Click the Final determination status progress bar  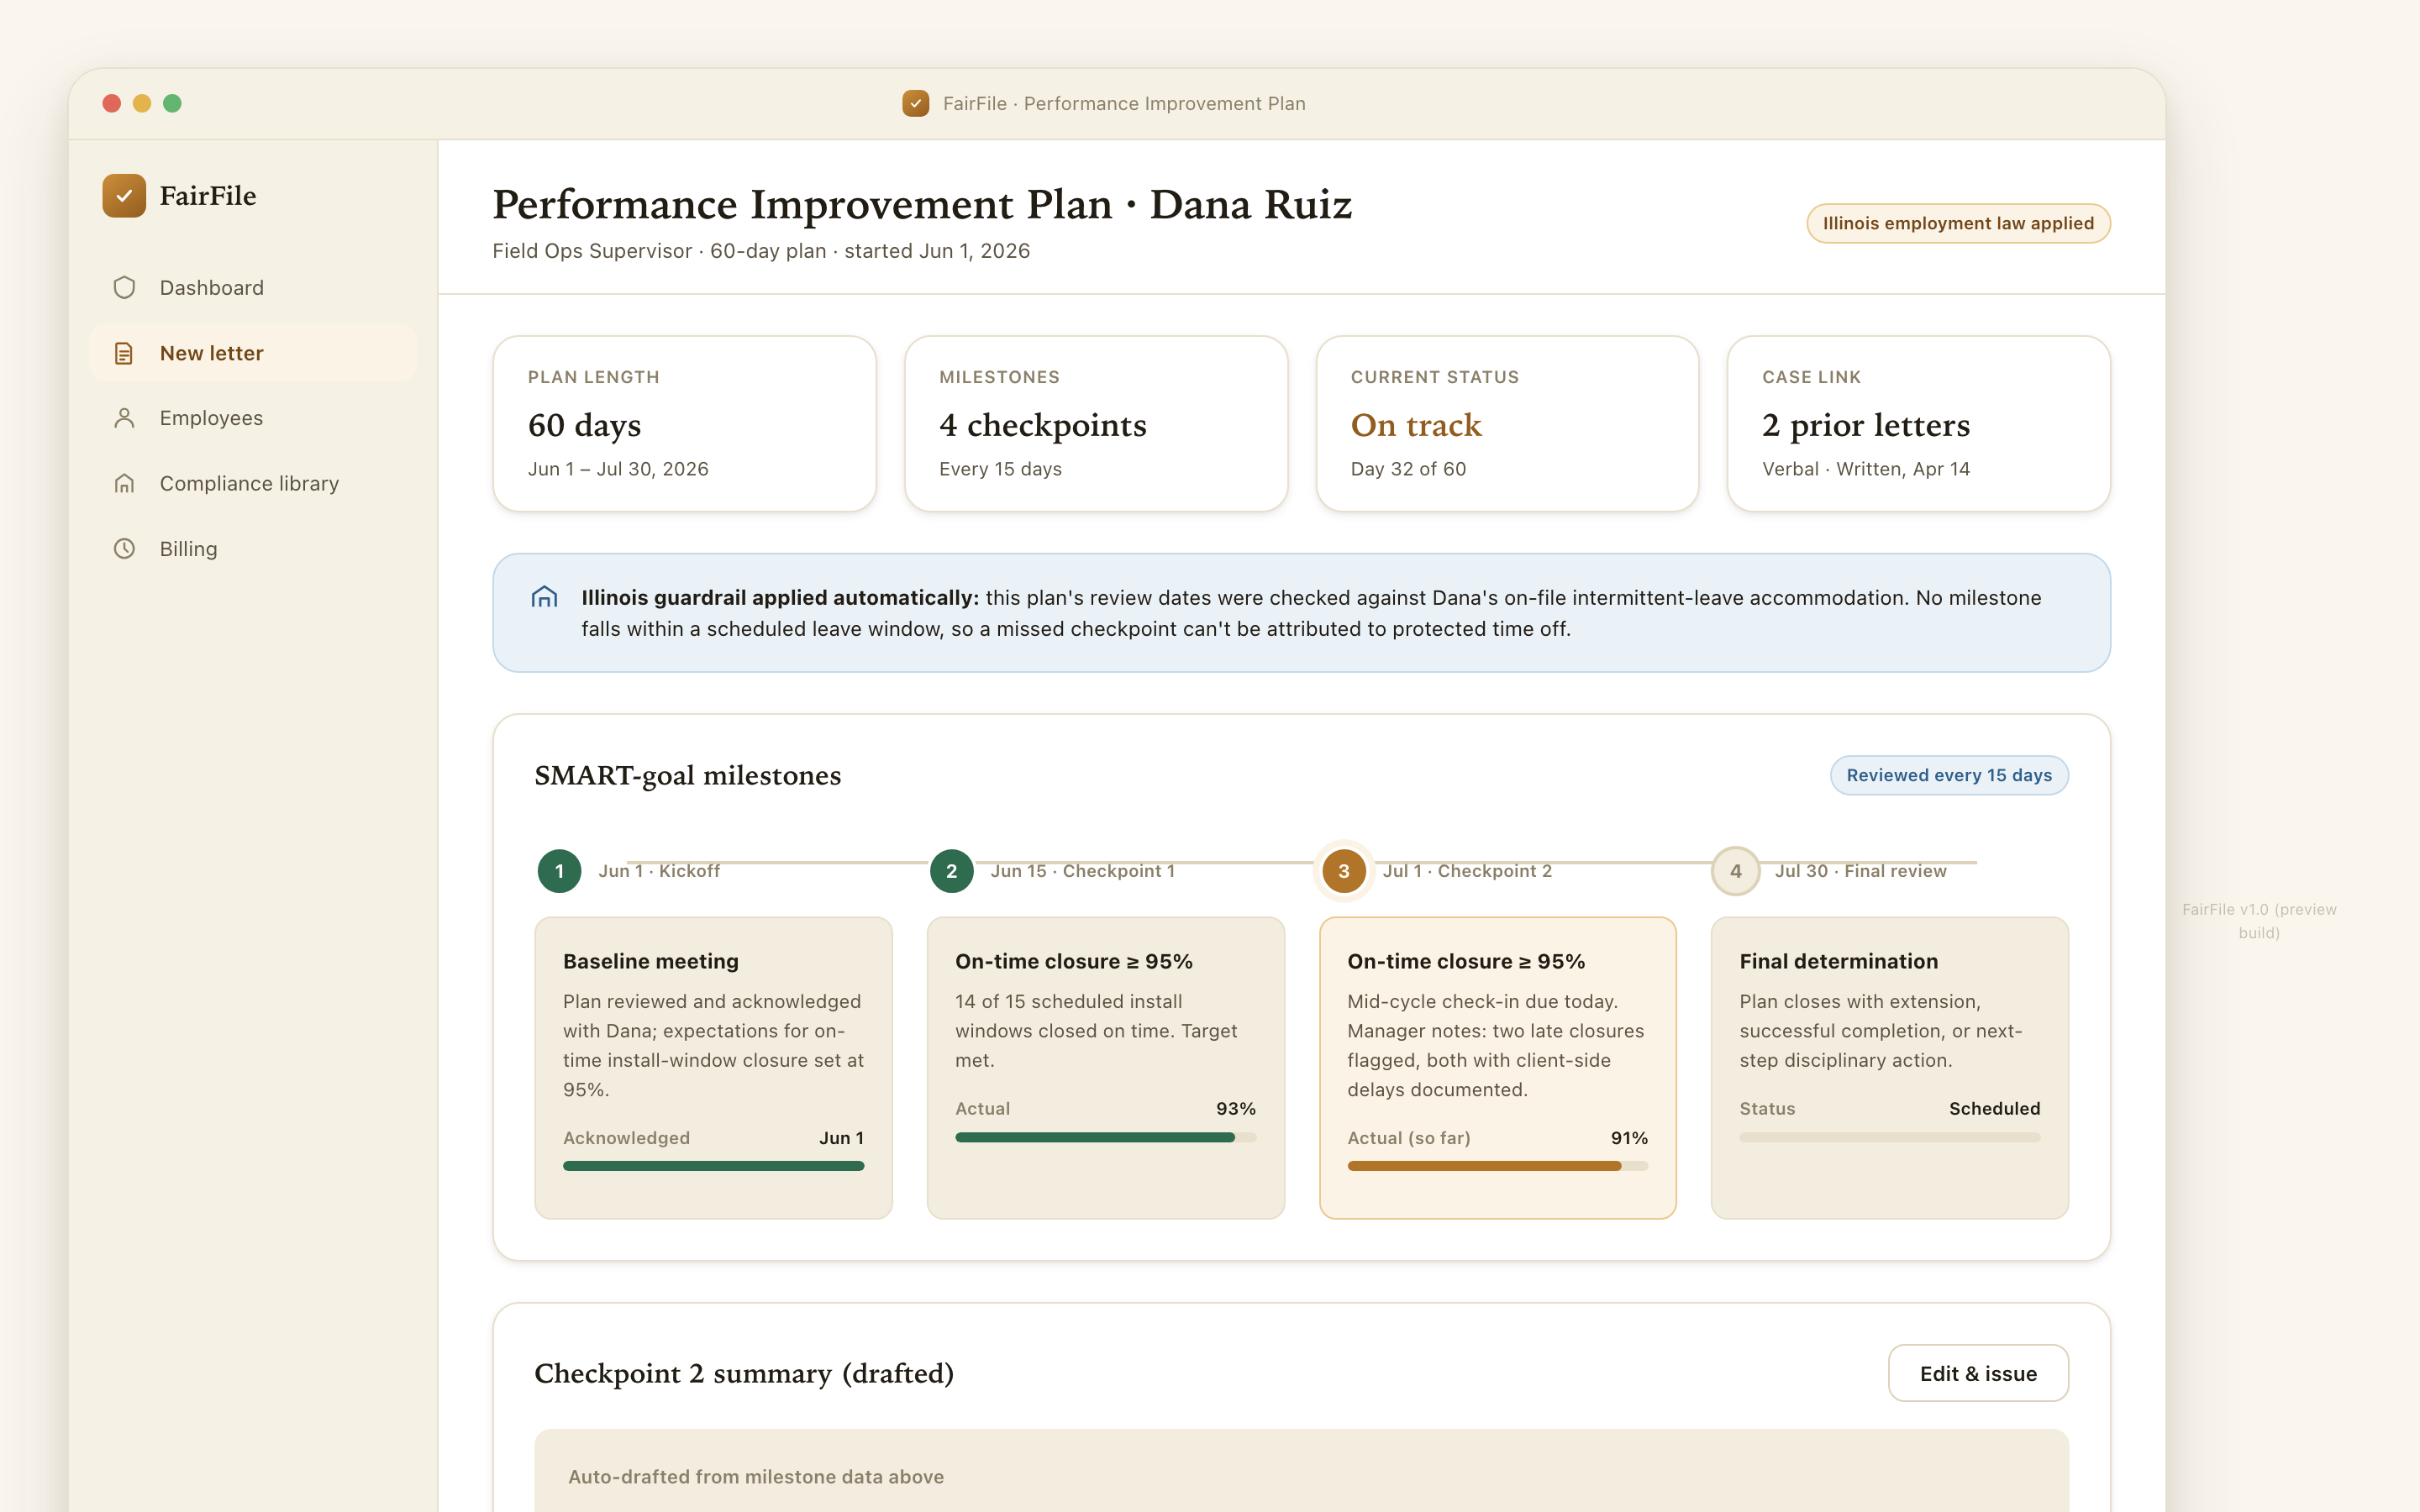(1889, 1137)
